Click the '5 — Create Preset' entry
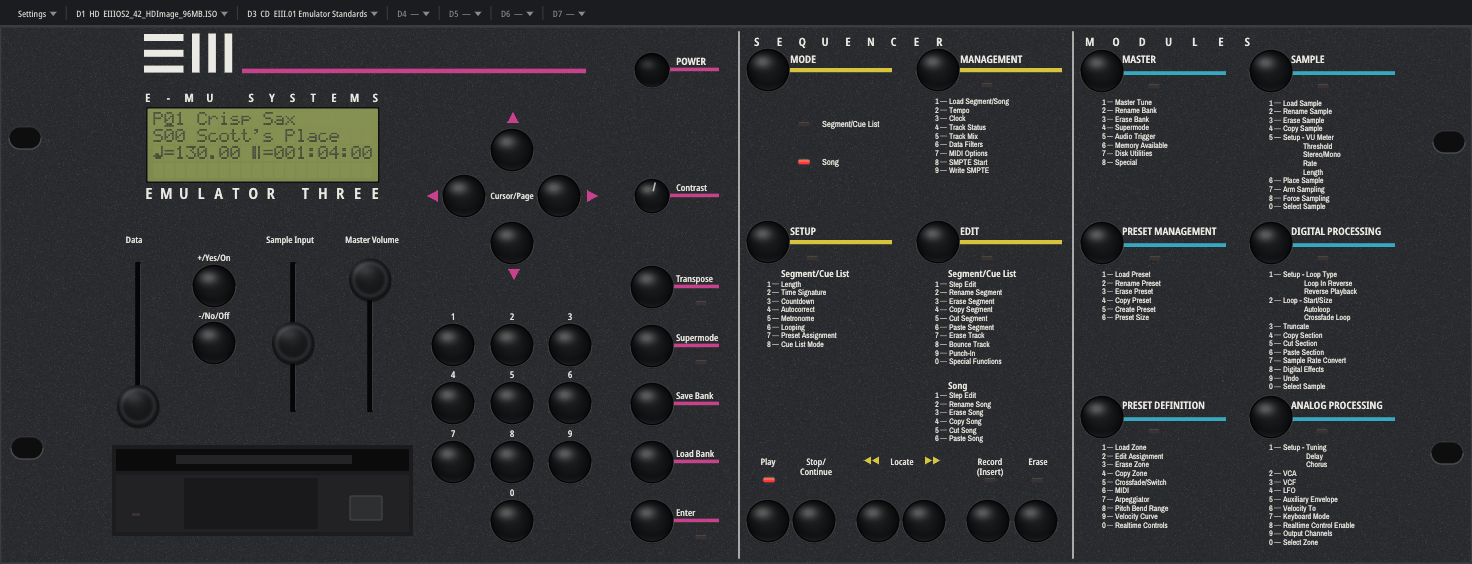Viewport: 1472px width, 564px height. click(1127, 309)
